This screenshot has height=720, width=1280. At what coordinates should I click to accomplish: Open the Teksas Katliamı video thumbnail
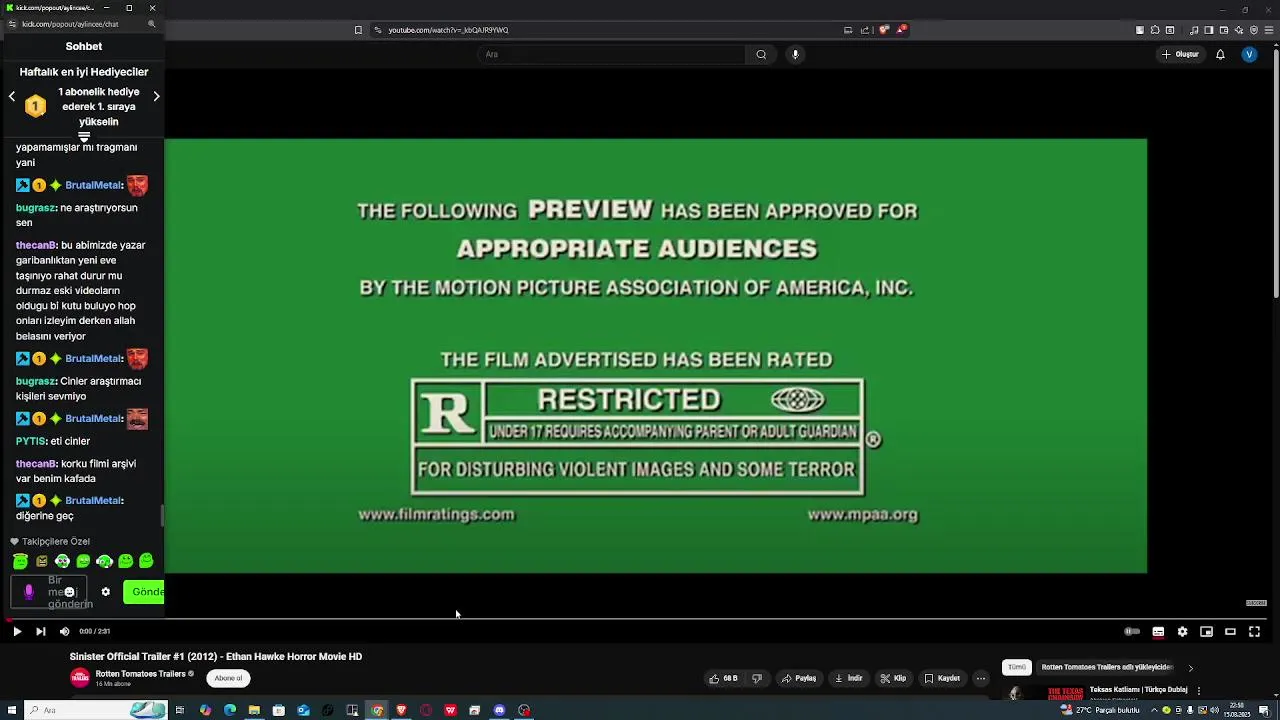(x=1045, y=692)
